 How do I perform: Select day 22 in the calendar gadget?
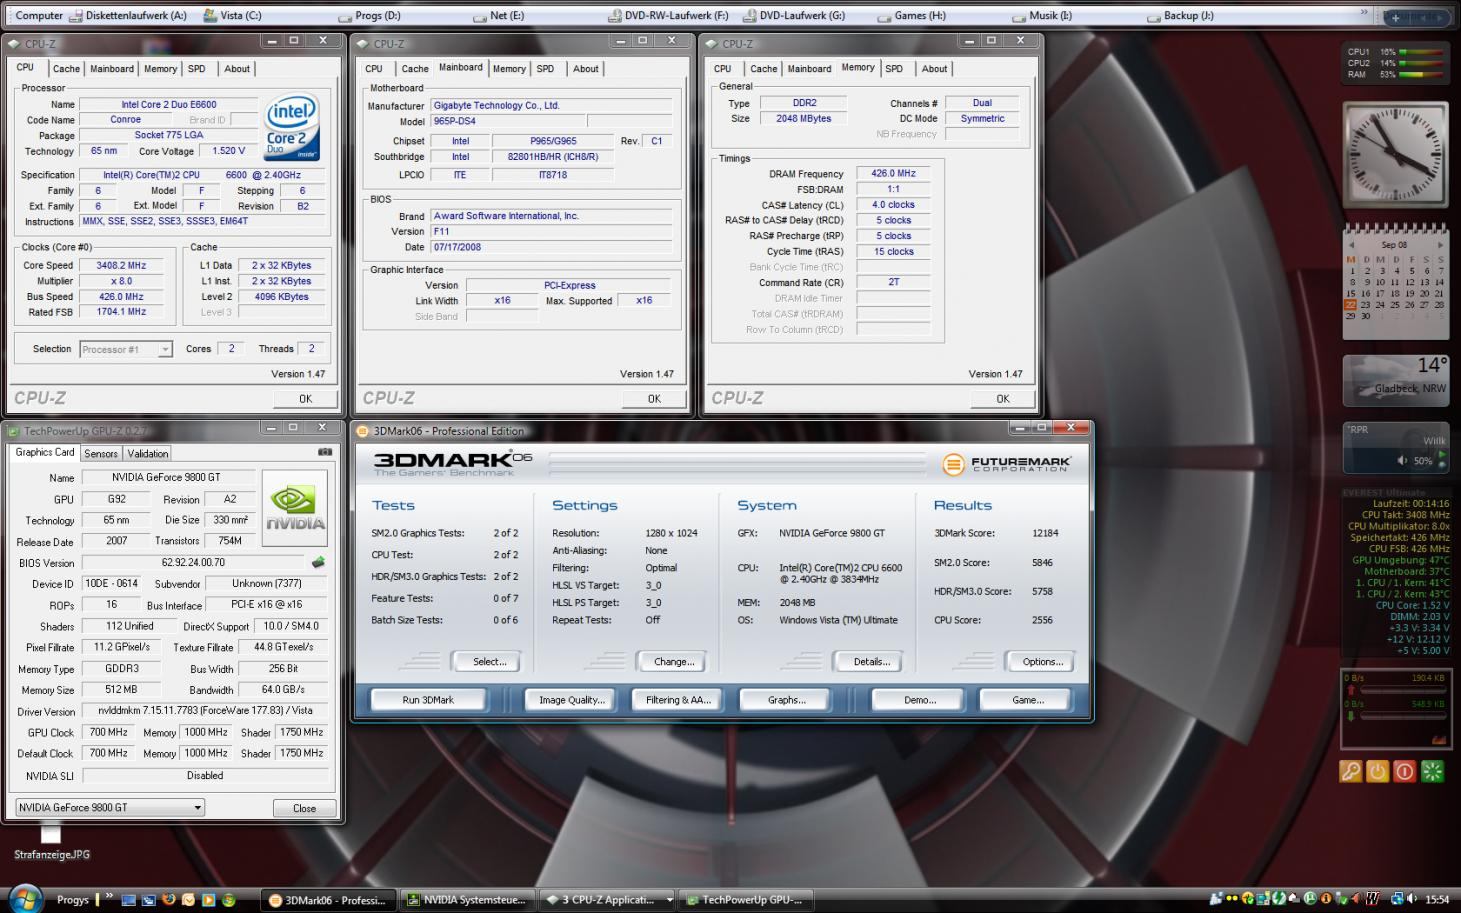pyautogui.click(x=1351, y=305)
